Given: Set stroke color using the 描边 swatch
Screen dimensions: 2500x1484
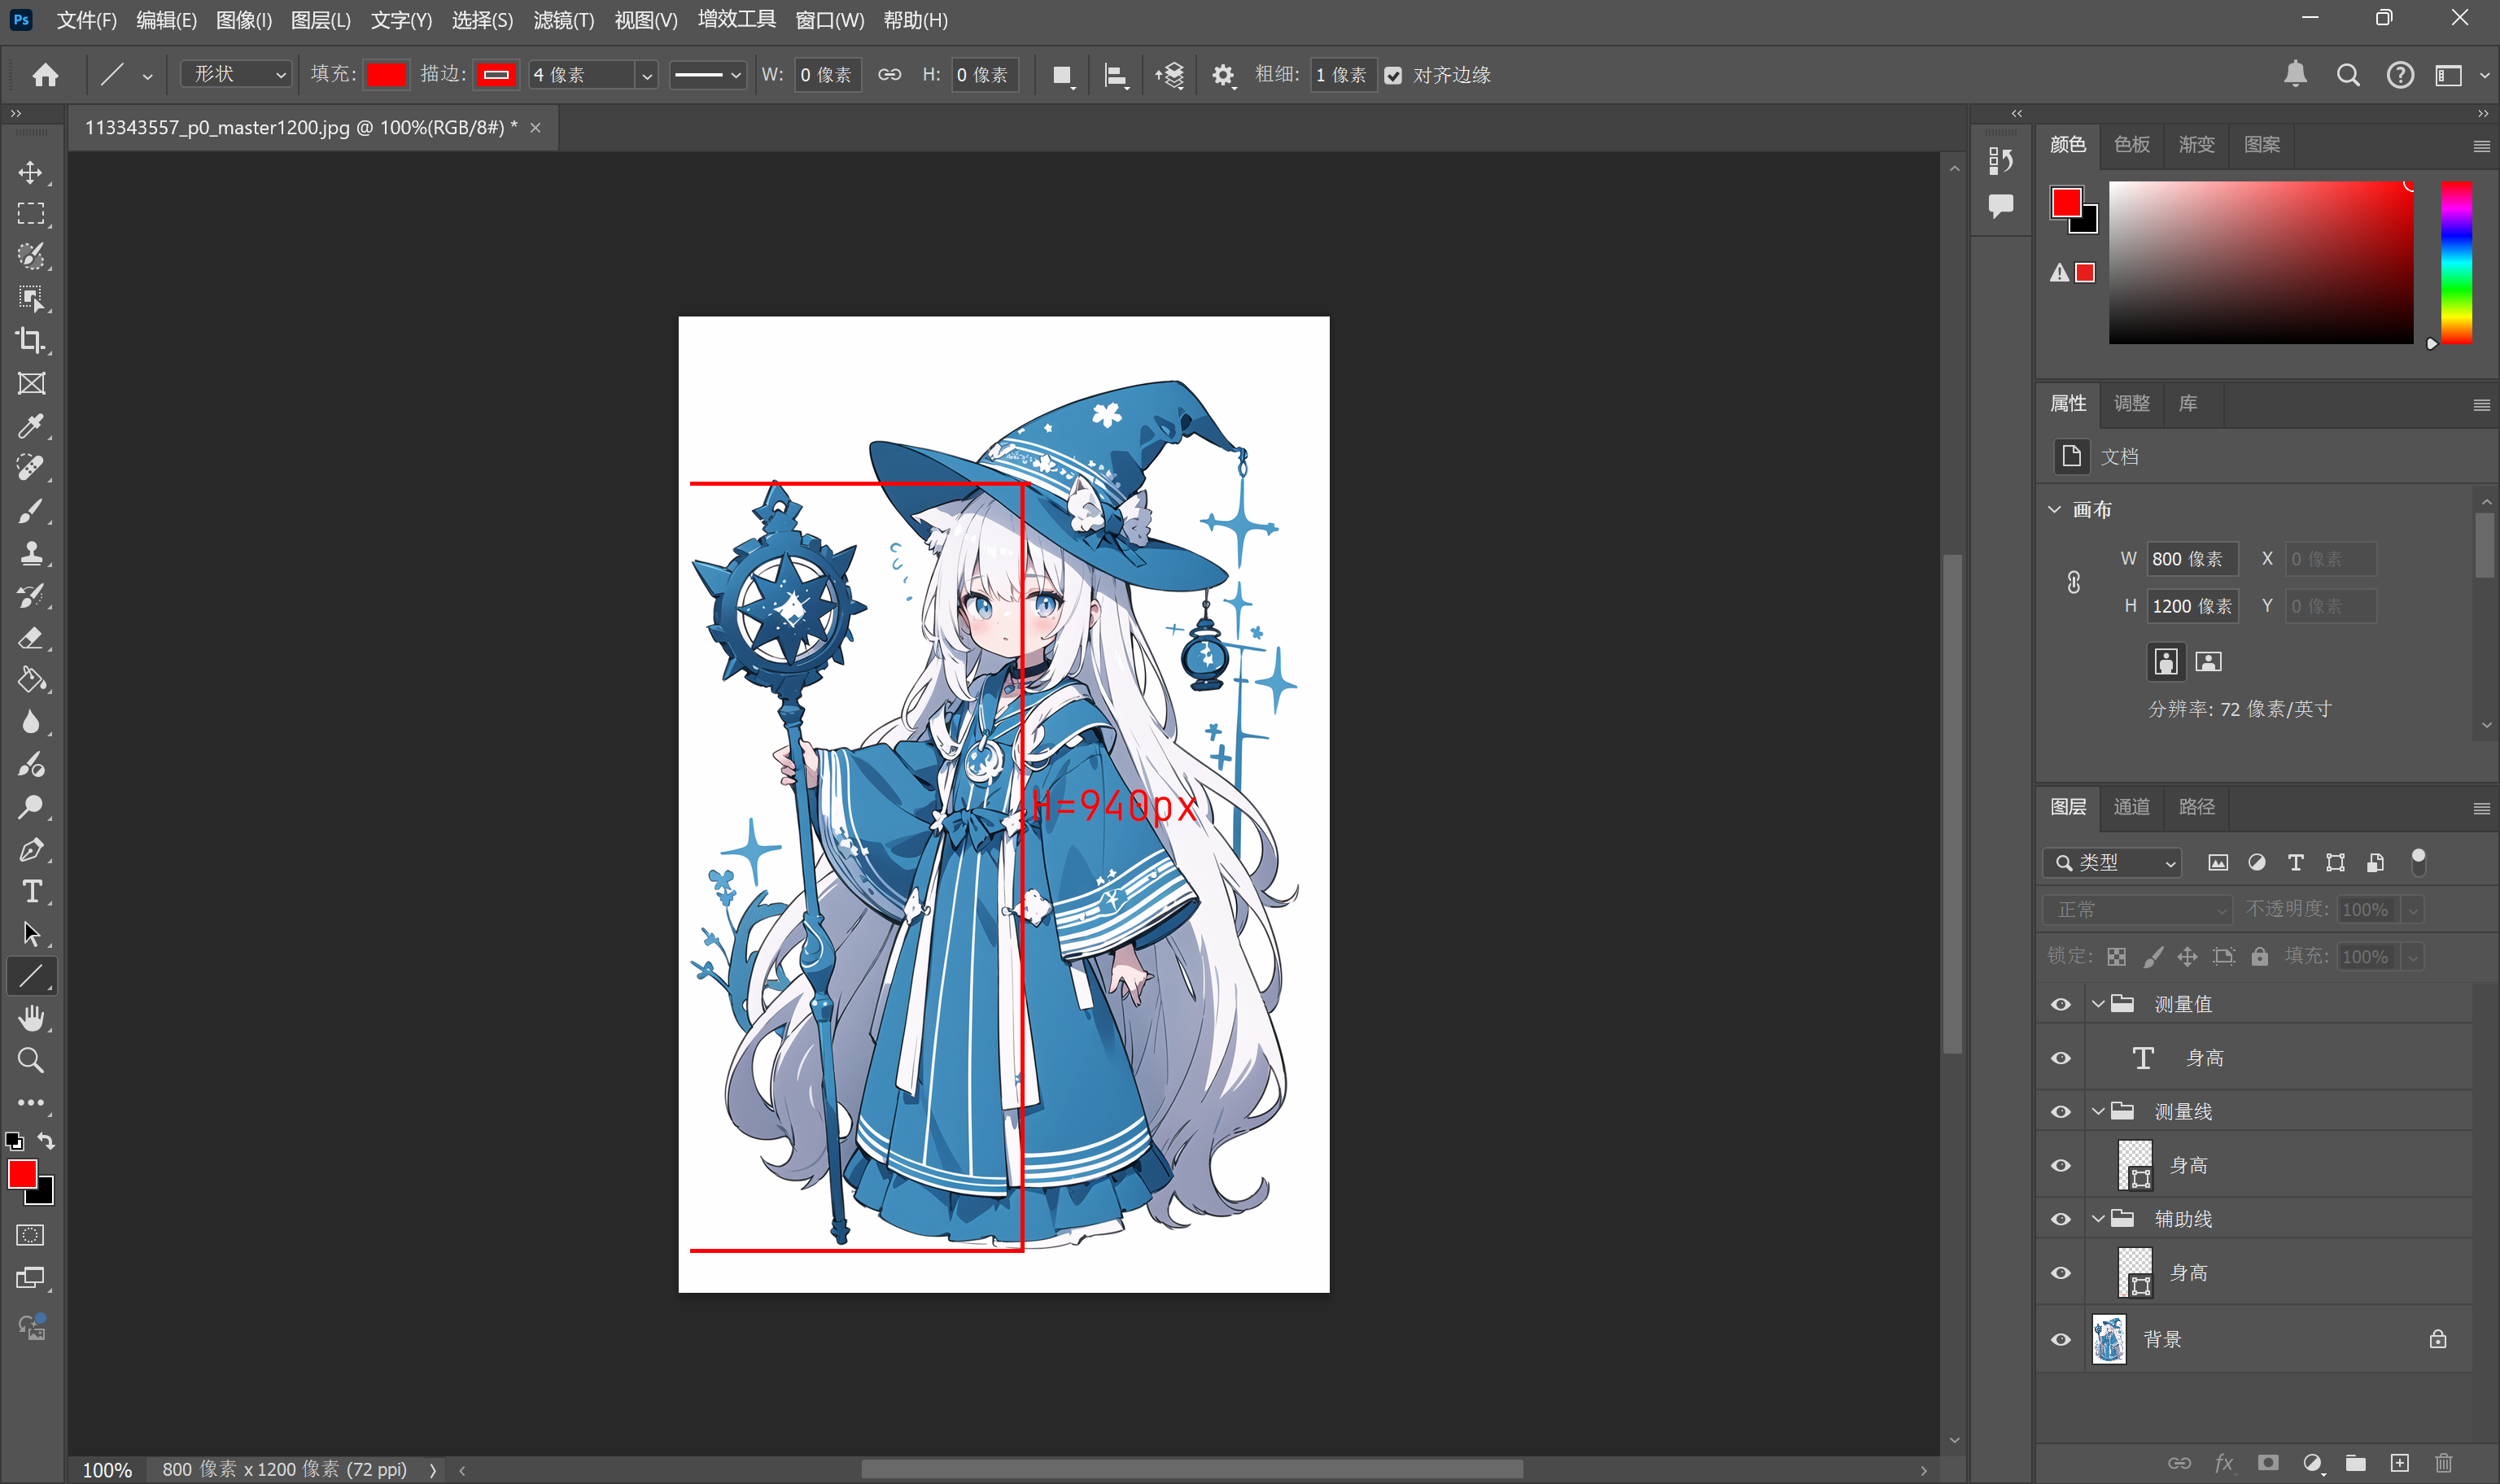Looking at the screenshot, I should 496,74.
